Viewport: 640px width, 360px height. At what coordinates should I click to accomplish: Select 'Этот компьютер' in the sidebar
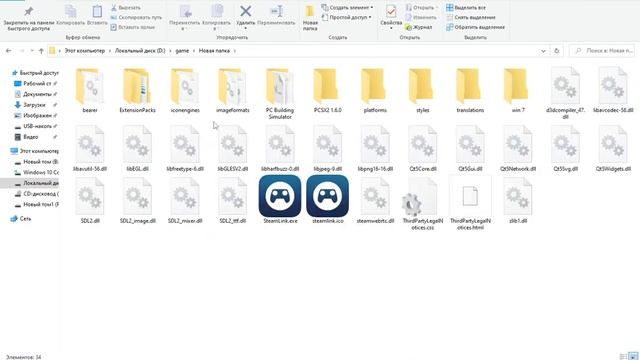coord(34,151)
